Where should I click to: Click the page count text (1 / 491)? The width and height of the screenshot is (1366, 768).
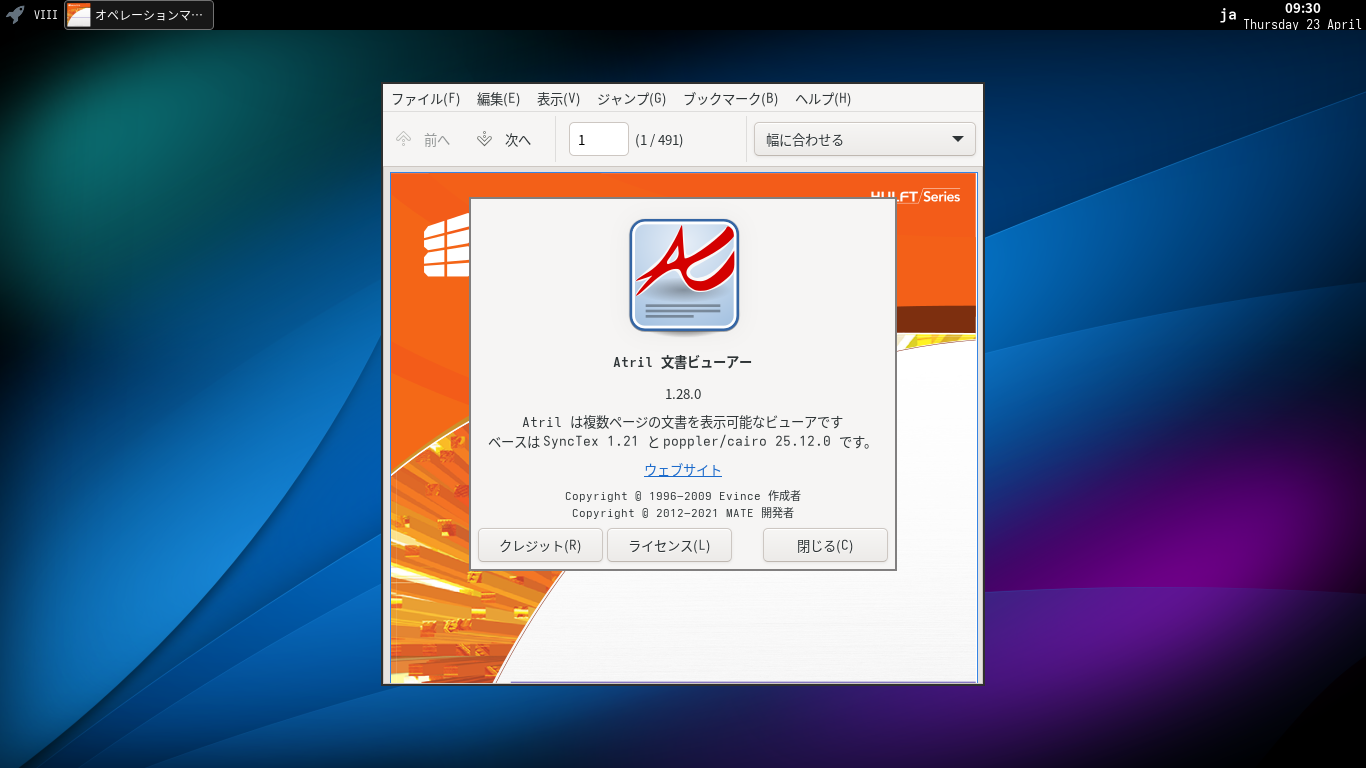click(x=659, y=140)
